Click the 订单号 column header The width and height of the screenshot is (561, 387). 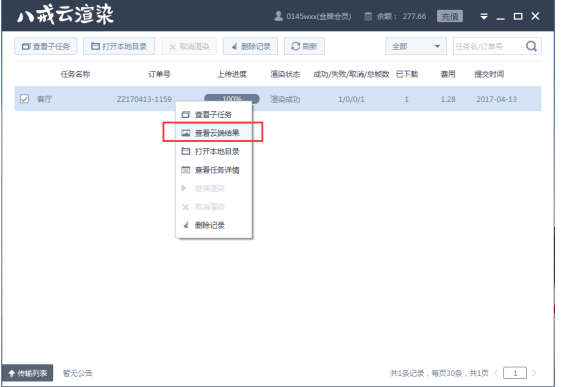pos(159,74)
